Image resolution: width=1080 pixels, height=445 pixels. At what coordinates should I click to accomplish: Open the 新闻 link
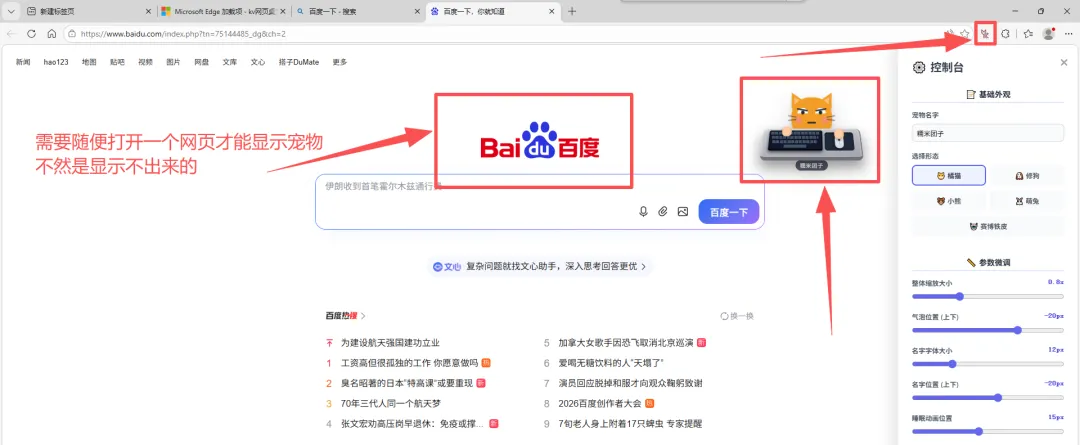(x=23, y=62)
